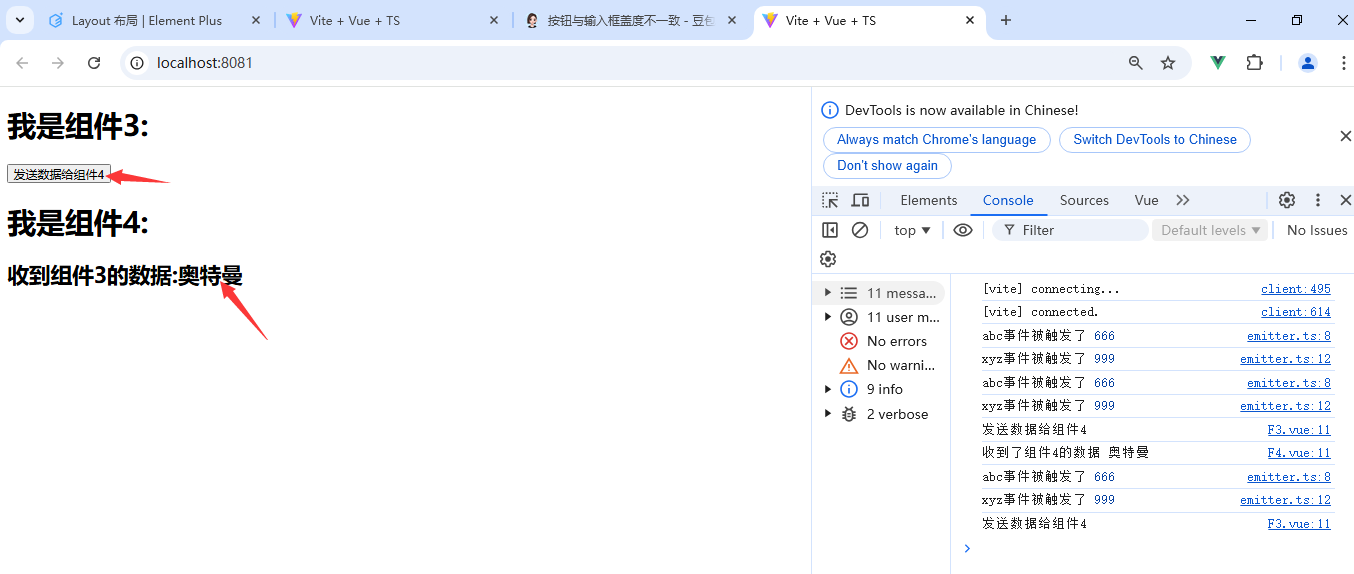Click the browser forward arrow
The height and width of the screenshot is (574, 1354).
coord(58,63)
